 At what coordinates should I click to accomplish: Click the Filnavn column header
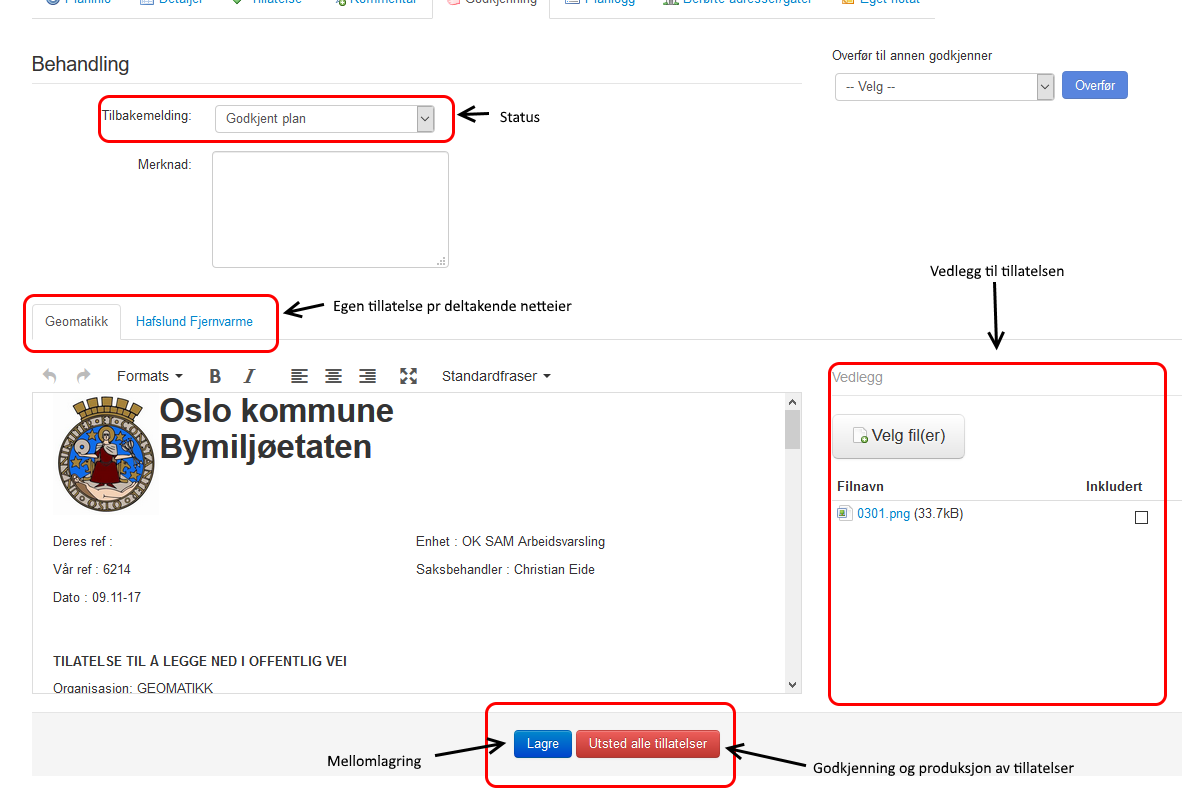[860, 486]
